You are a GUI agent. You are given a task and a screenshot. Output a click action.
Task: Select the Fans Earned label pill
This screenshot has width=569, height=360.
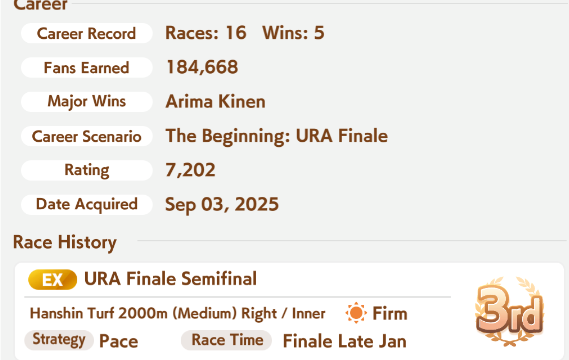[x=86, y=68]
